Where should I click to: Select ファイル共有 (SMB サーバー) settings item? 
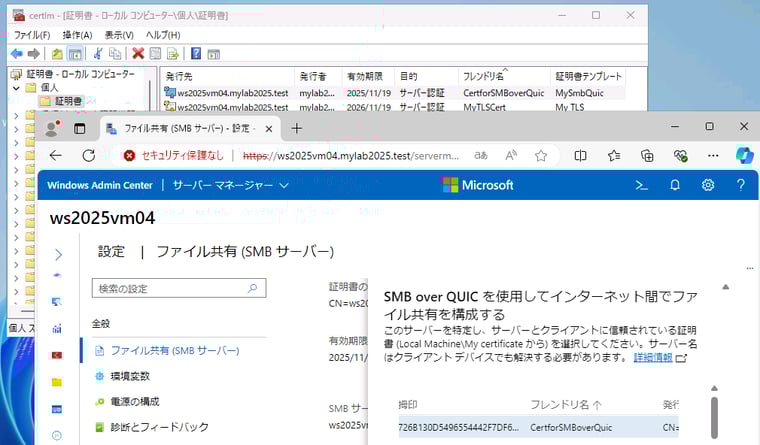coord(174,350)
